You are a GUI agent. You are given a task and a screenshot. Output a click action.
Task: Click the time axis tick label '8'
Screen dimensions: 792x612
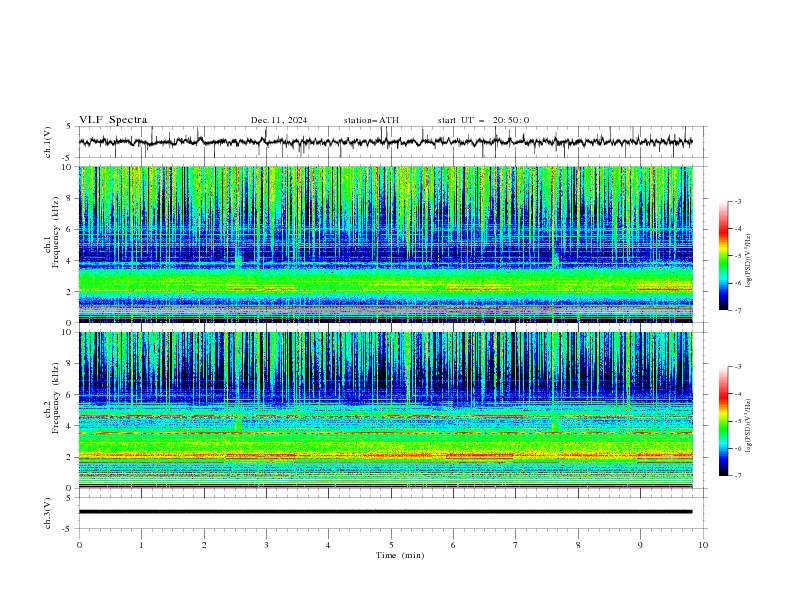point(578,545)
